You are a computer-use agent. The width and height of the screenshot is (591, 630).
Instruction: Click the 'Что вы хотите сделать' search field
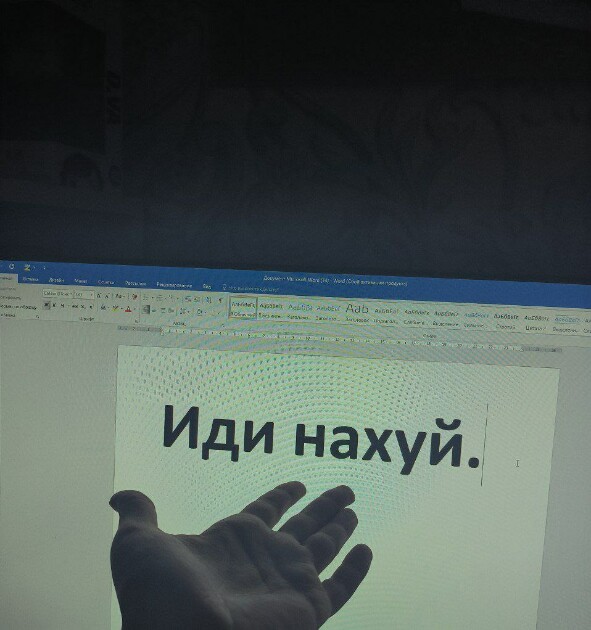coord(253,288)
